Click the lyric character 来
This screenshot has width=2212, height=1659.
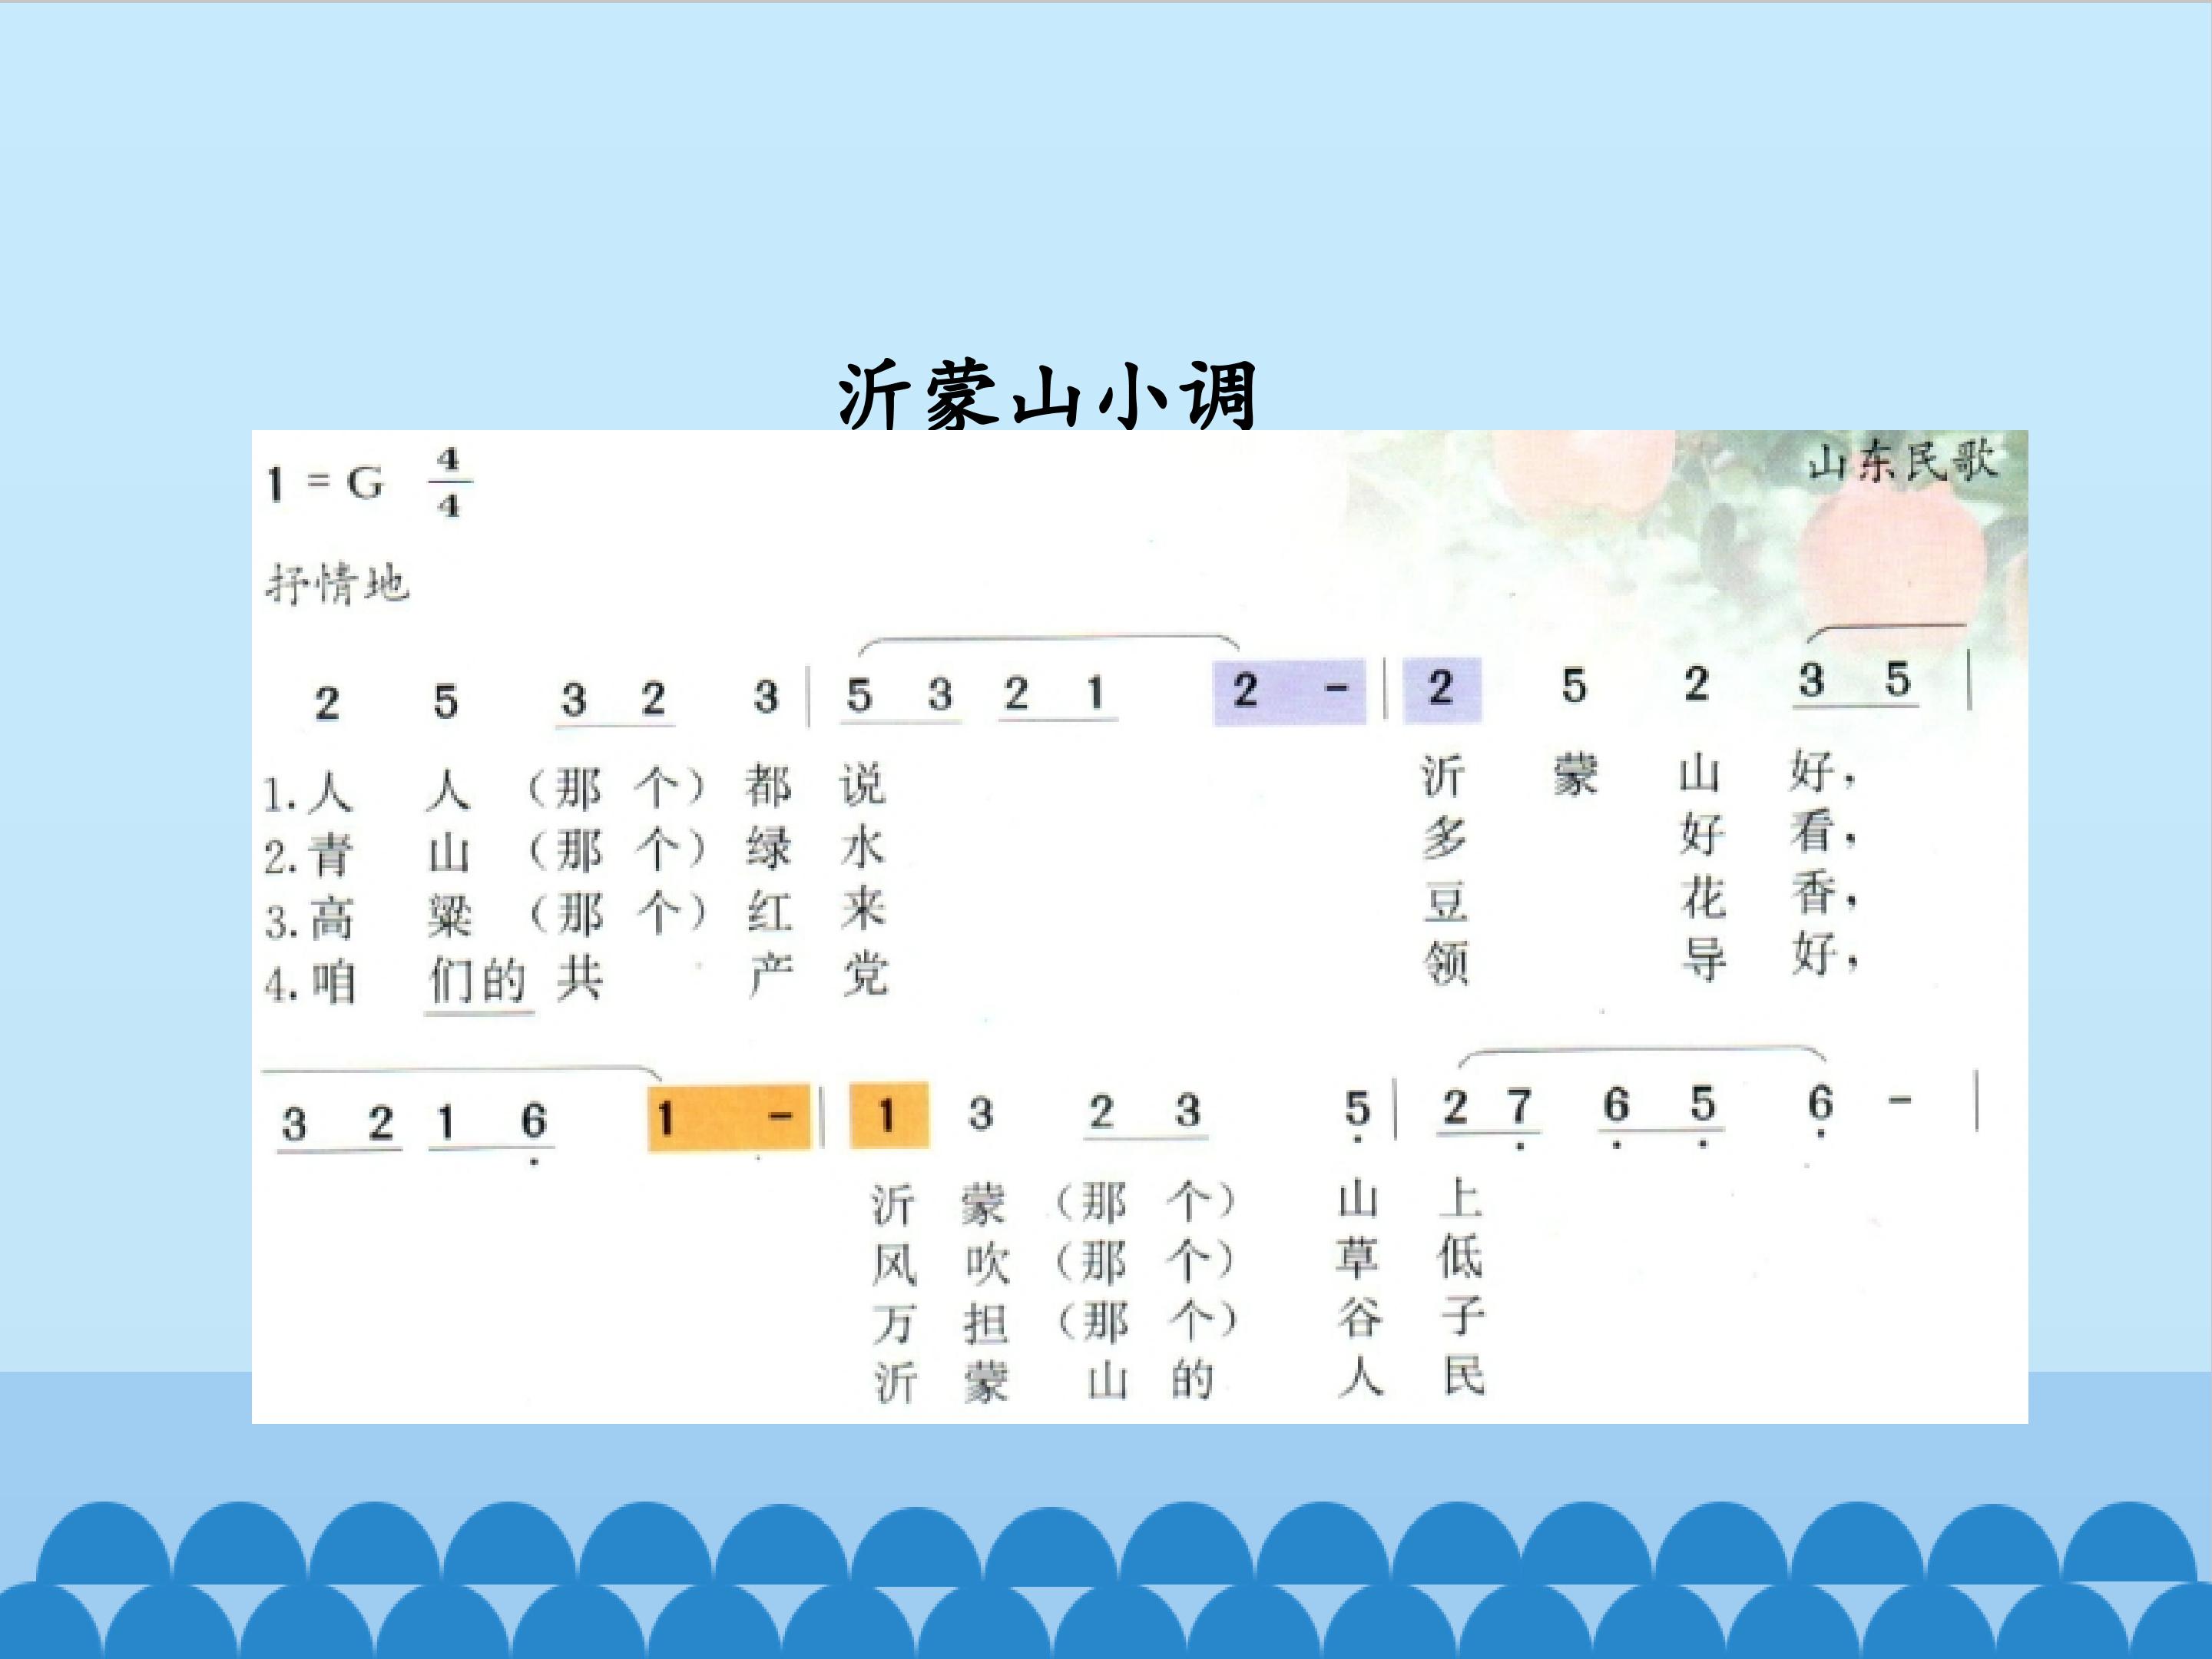[x=863, y=909]
